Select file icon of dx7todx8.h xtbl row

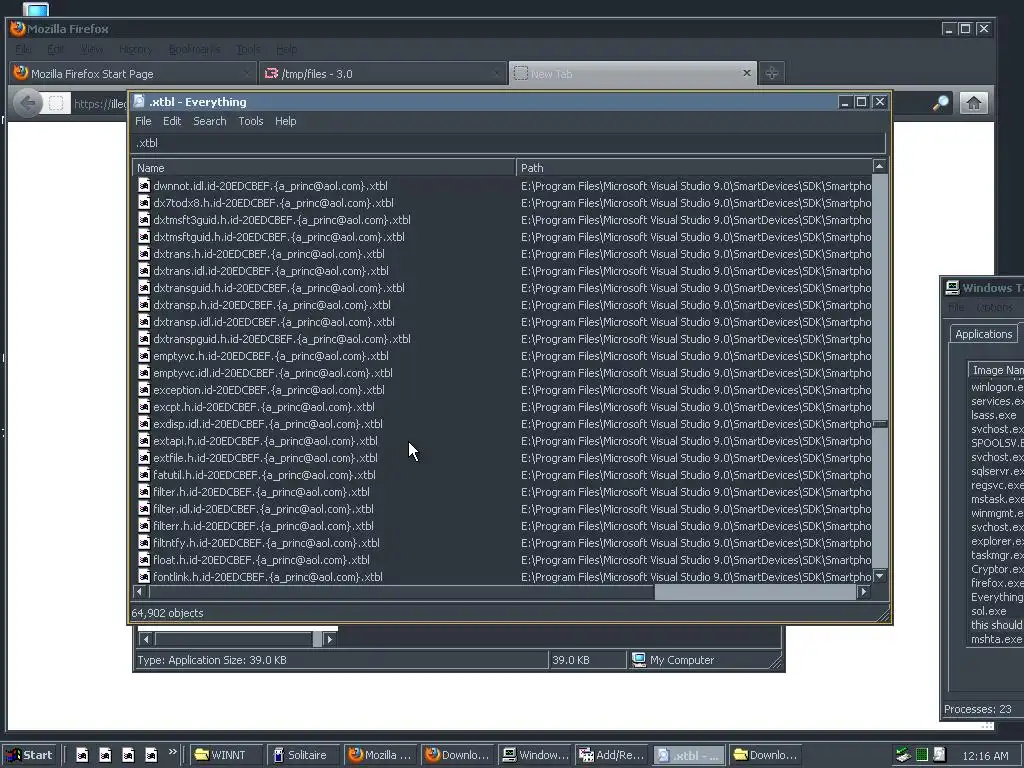tap(144, 202)
